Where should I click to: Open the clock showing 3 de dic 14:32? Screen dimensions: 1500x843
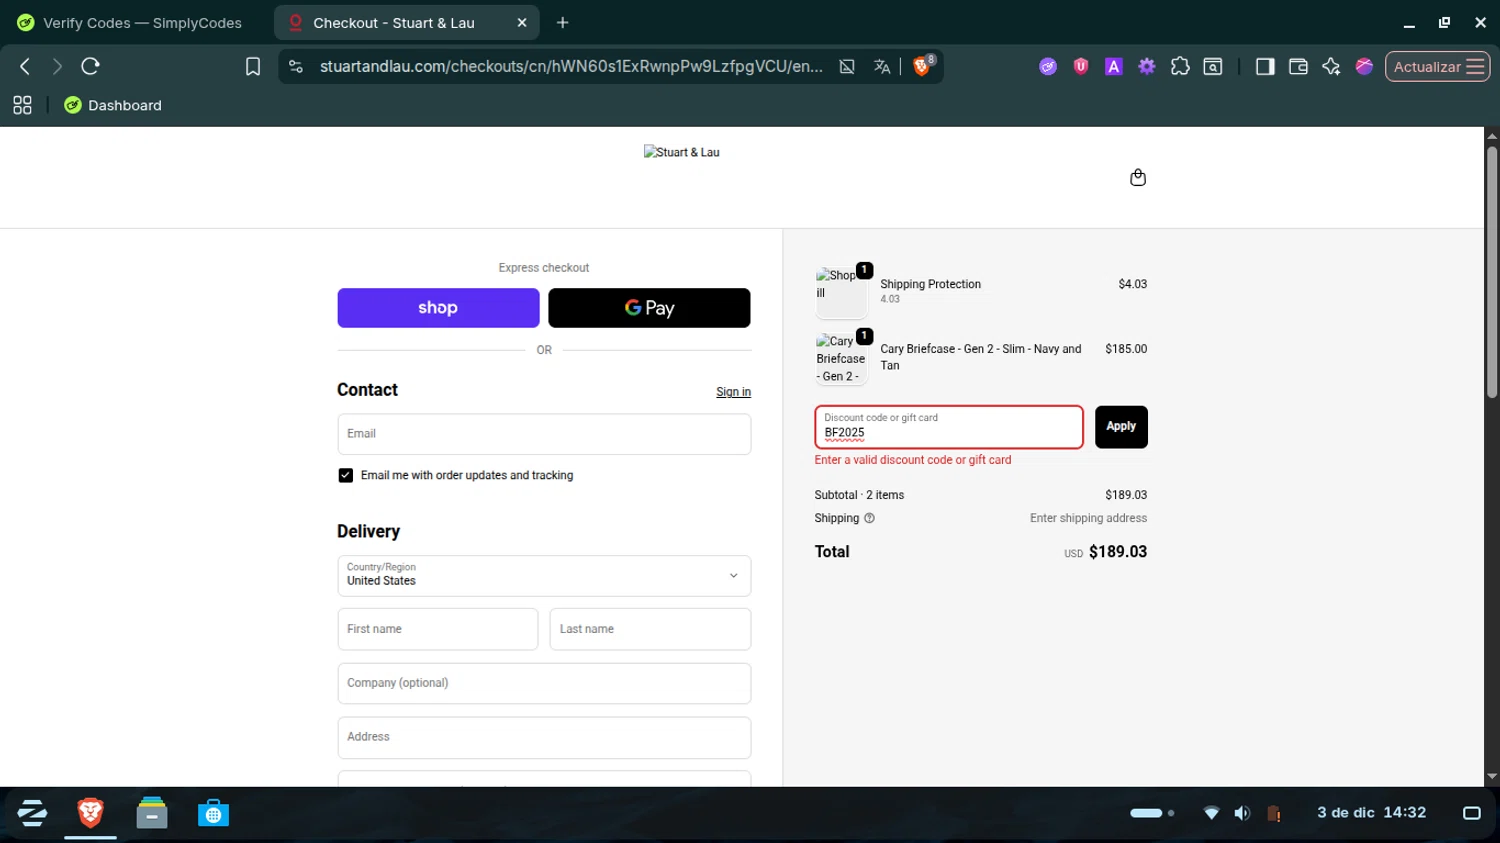pyautogui.click(x=1371, y=812)
